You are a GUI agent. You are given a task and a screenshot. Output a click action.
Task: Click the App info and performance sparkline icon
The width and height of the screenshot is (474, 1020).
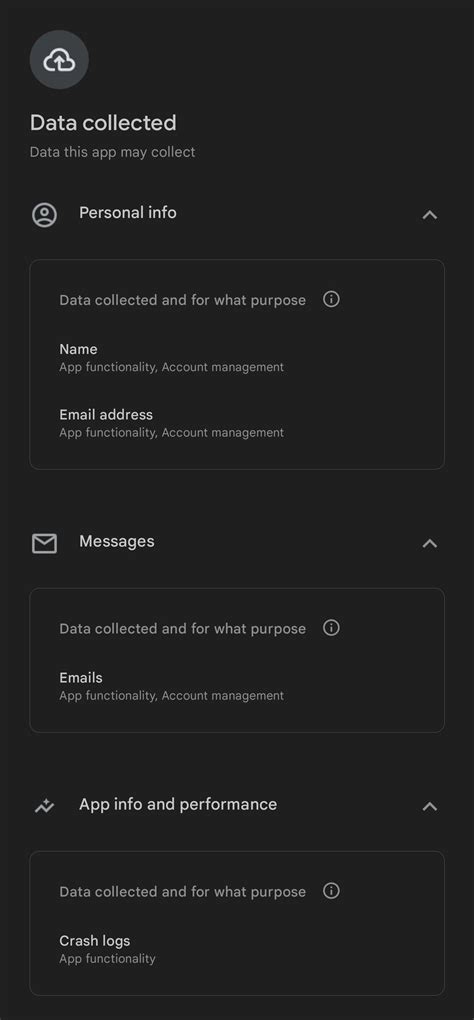pyautogui.click(x=45, y=807)
